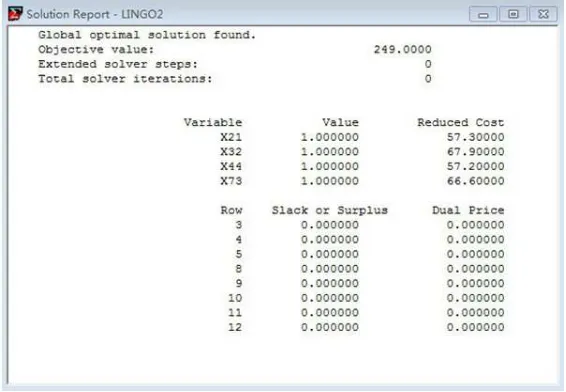The width and height of the screenshot is (566, 392).
Task: Minimize the Solution Report window
Action: [483, 14]
